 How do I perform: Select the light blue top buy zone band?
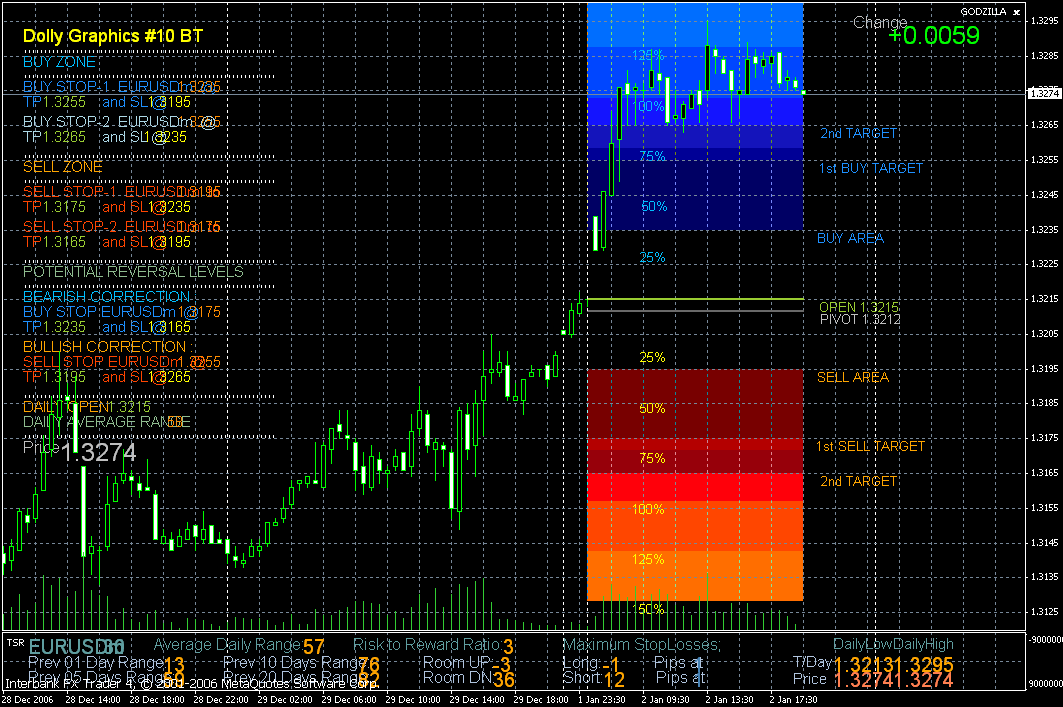coord(695,24)
